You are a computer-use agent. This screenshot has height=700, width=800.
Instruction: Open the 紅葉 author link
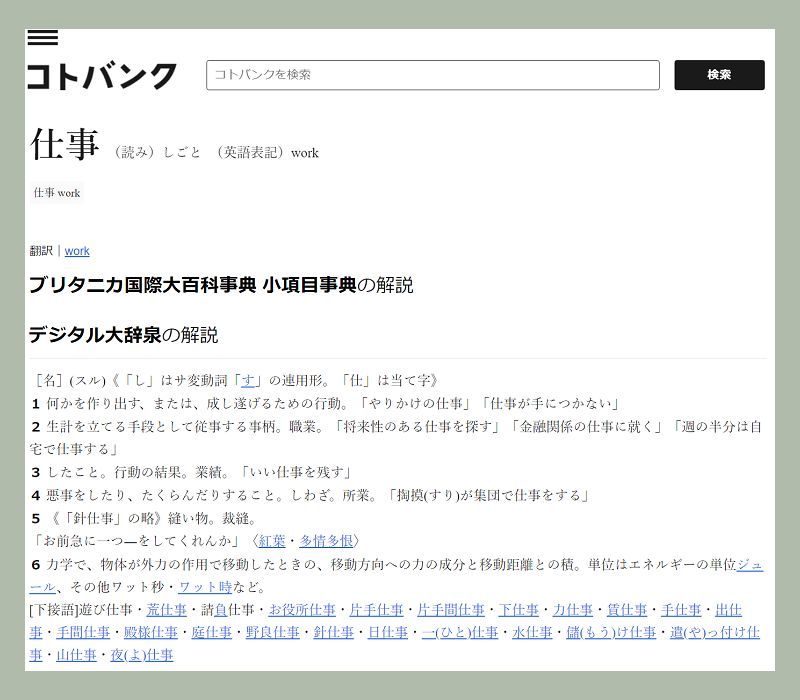272,541
